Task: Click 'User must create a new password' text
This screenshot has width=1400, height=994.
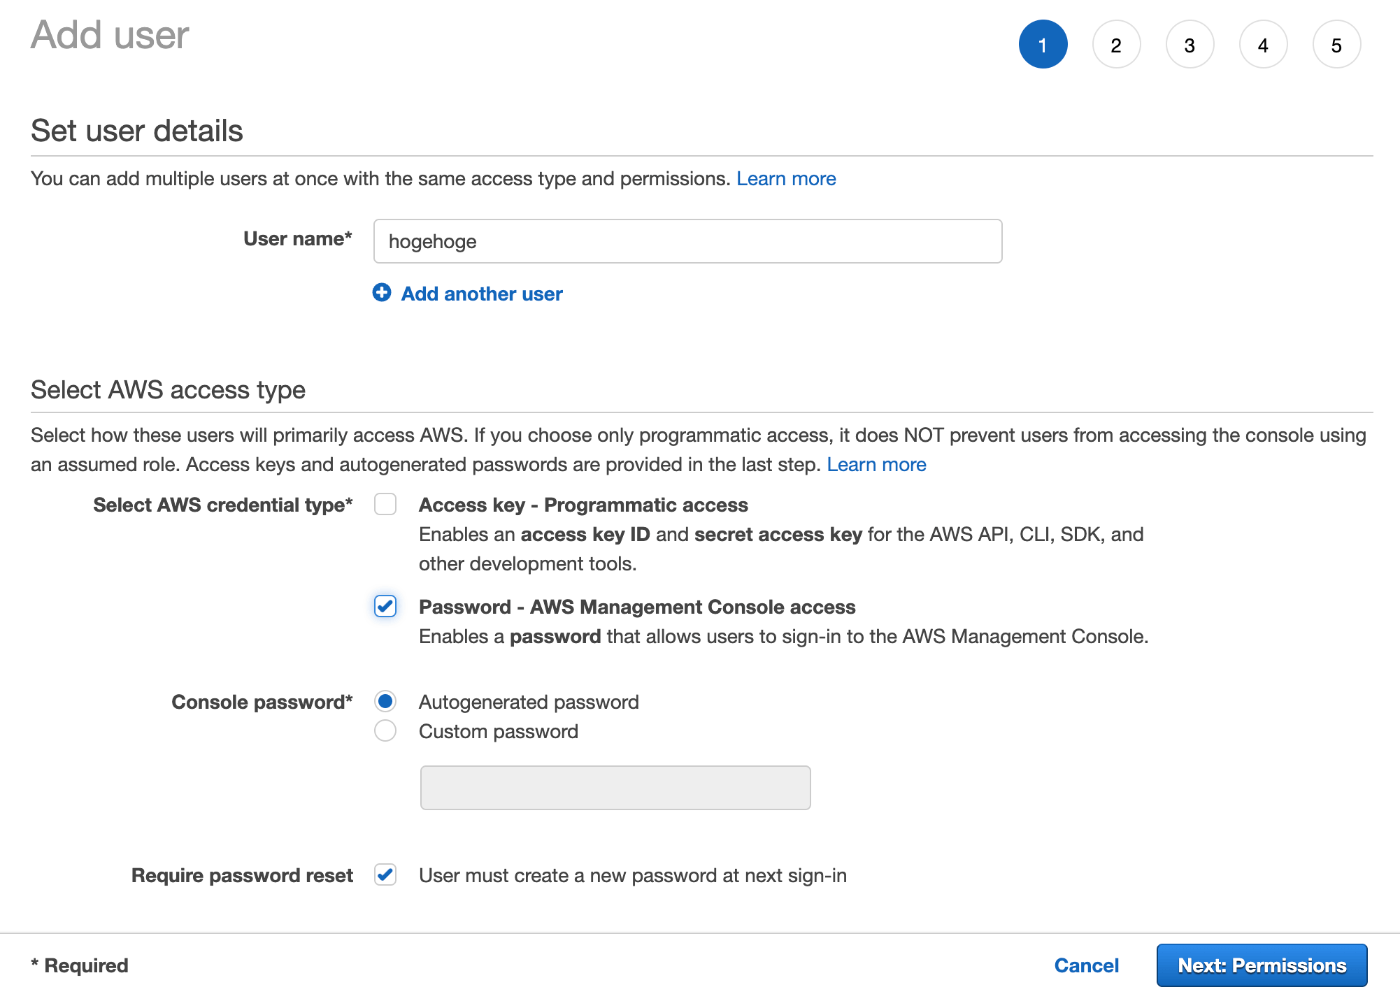Action: (x=632, y=876)
